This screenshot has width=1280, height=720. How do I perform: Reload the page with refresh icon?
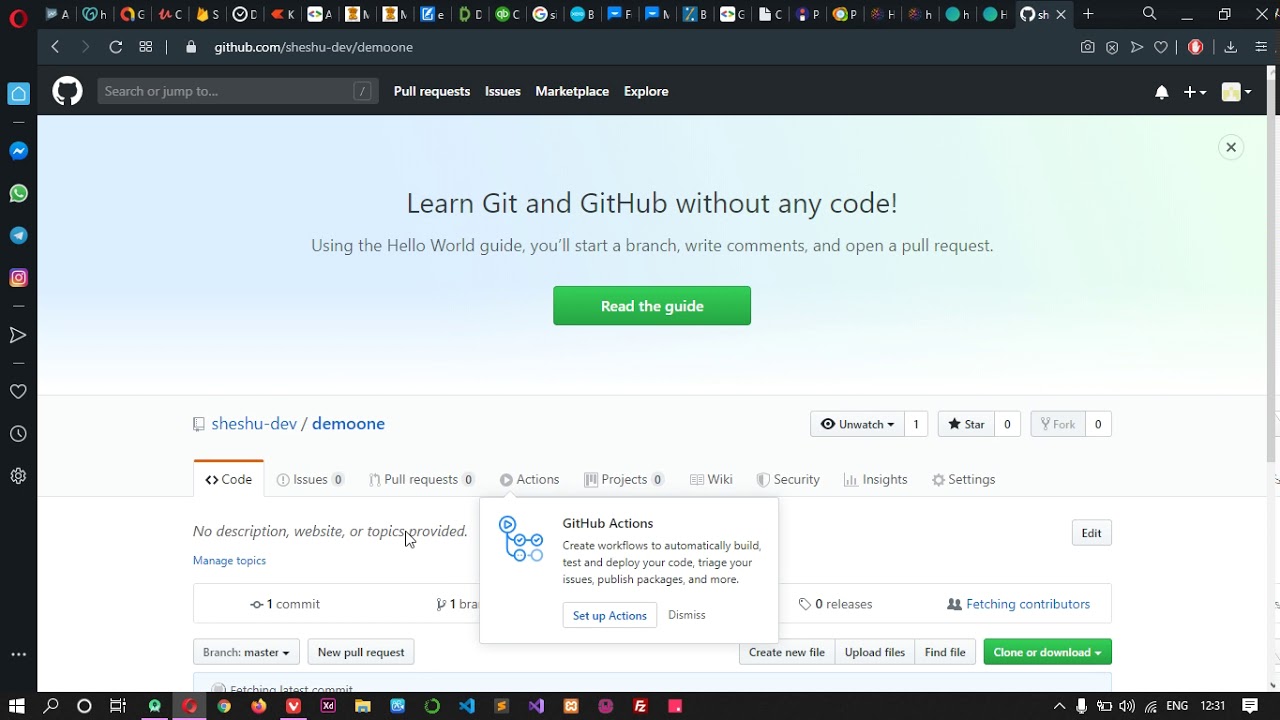[x=116, y=47]
